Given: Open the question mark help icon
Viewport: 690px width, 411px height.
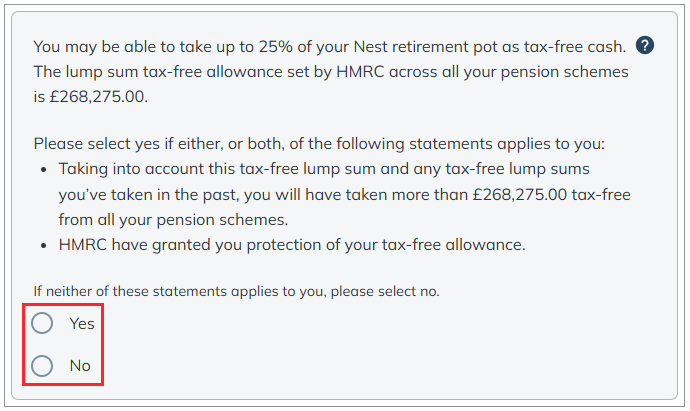Looking at the screenshot, I should click(645, 45).
